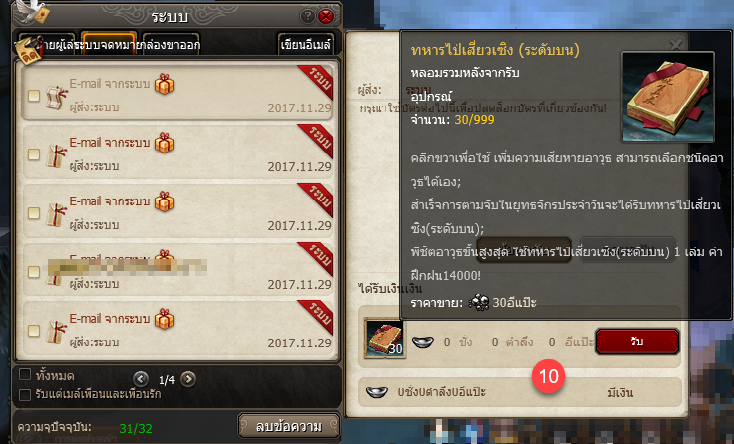This screenshot has width=734, height=444.
Task: Click the silver ingot icon beside attachment
Action: click(x=422, y=342)
